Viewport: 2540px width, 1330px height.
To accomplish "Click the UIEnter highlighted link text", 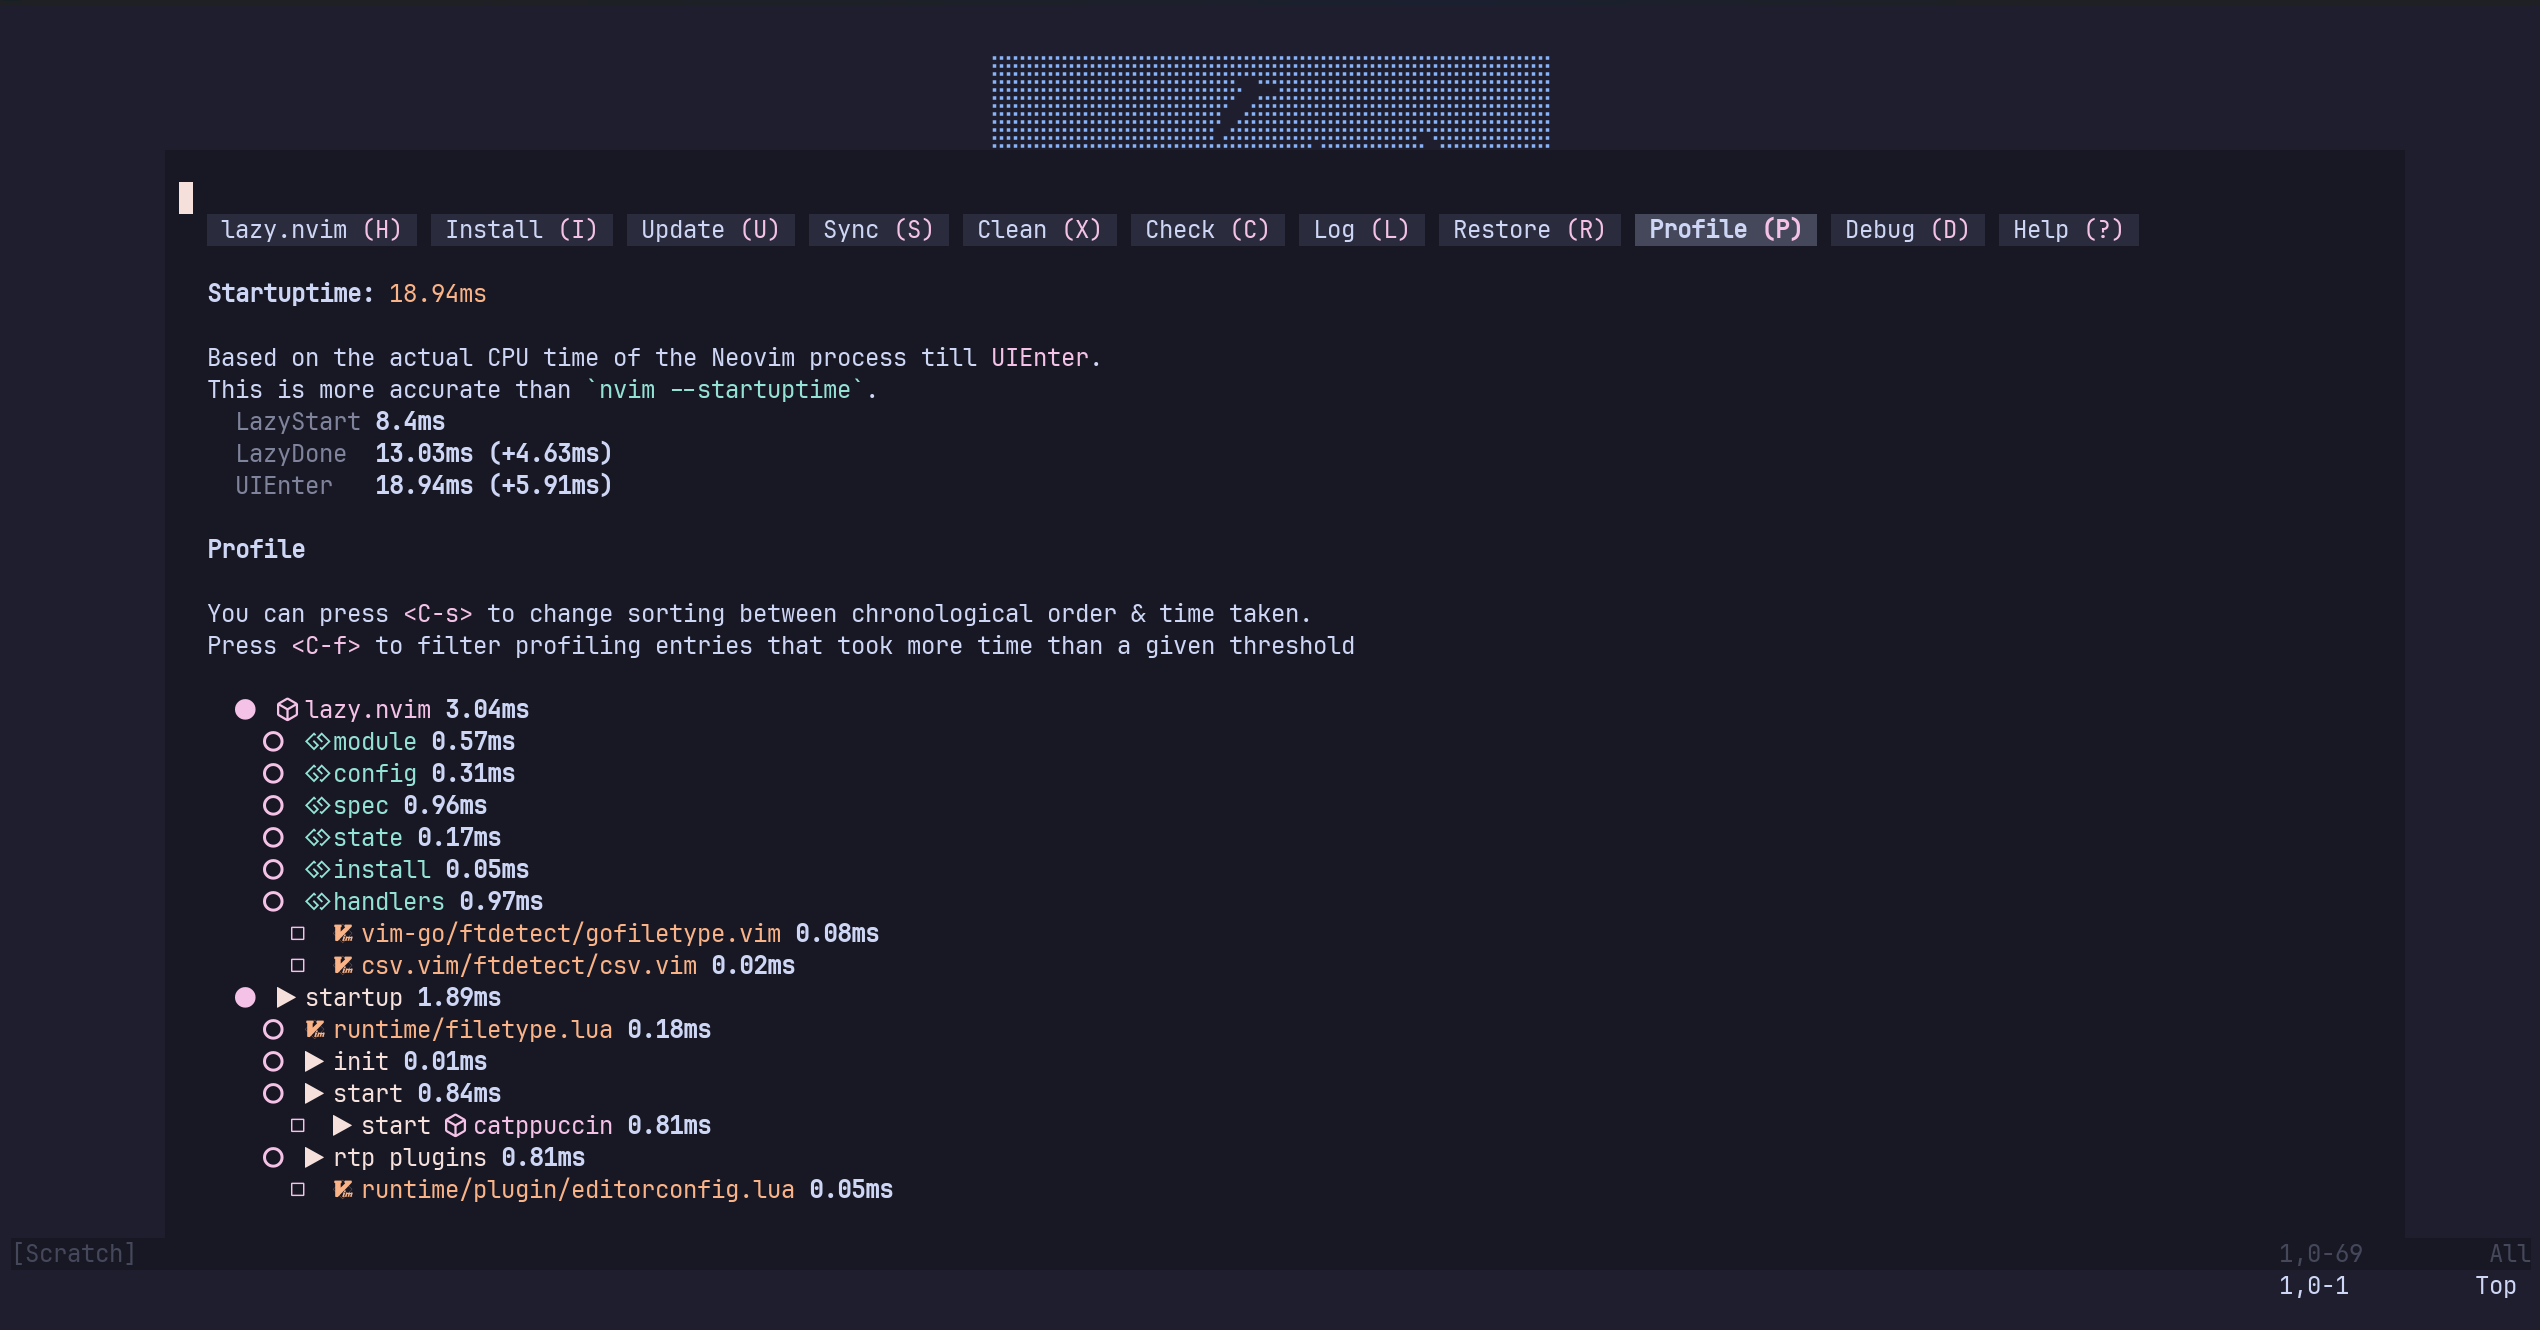I will [1039, 358].
